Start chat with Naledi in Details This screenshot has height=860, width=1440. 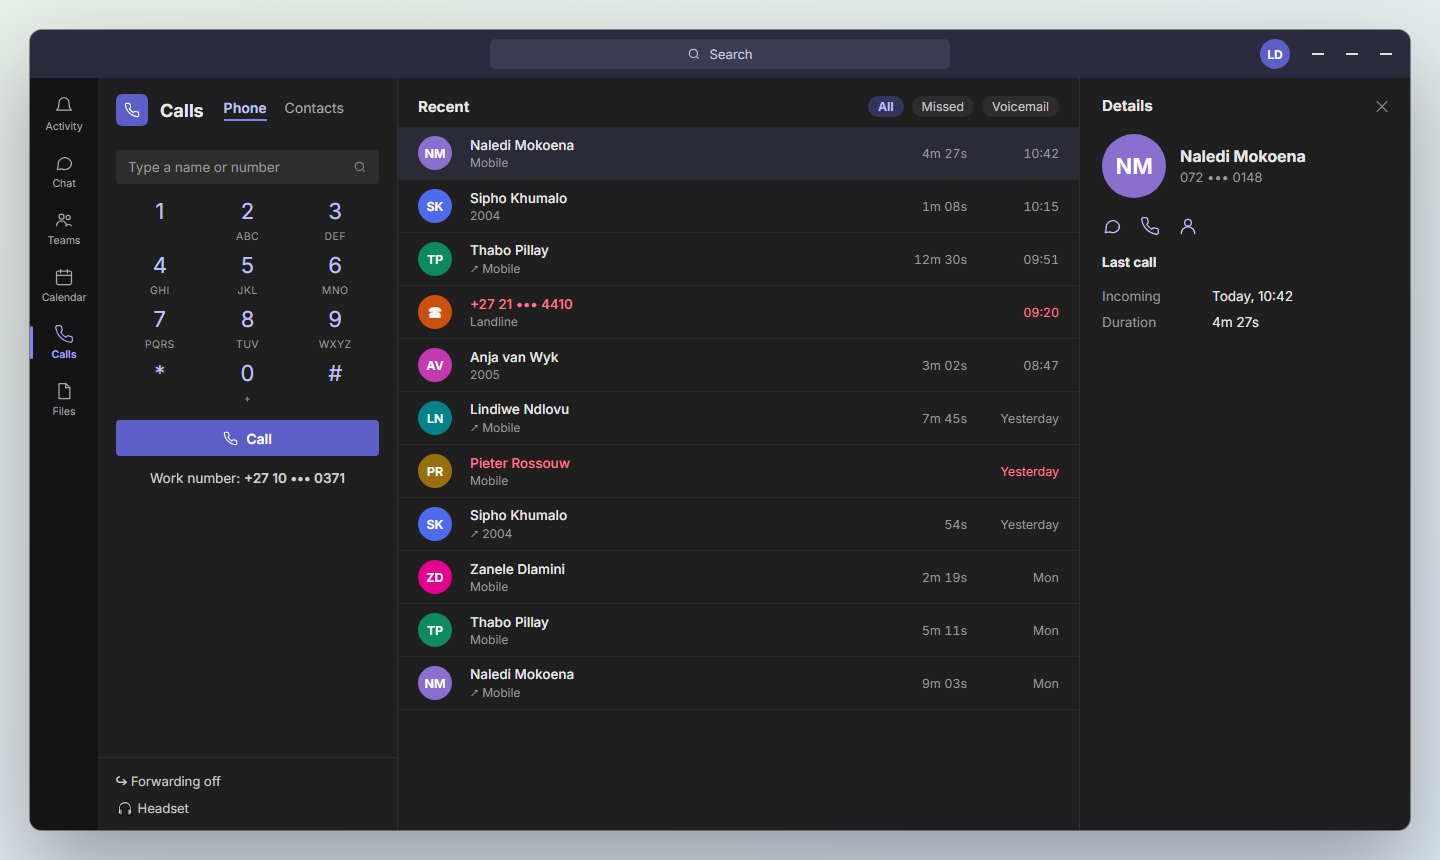1112,227
